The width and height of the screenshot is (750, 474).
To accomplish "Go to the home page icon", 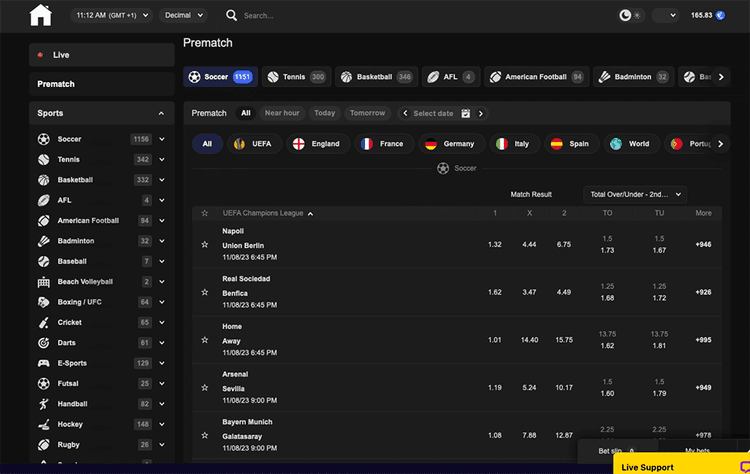I will tap(41, 15).
